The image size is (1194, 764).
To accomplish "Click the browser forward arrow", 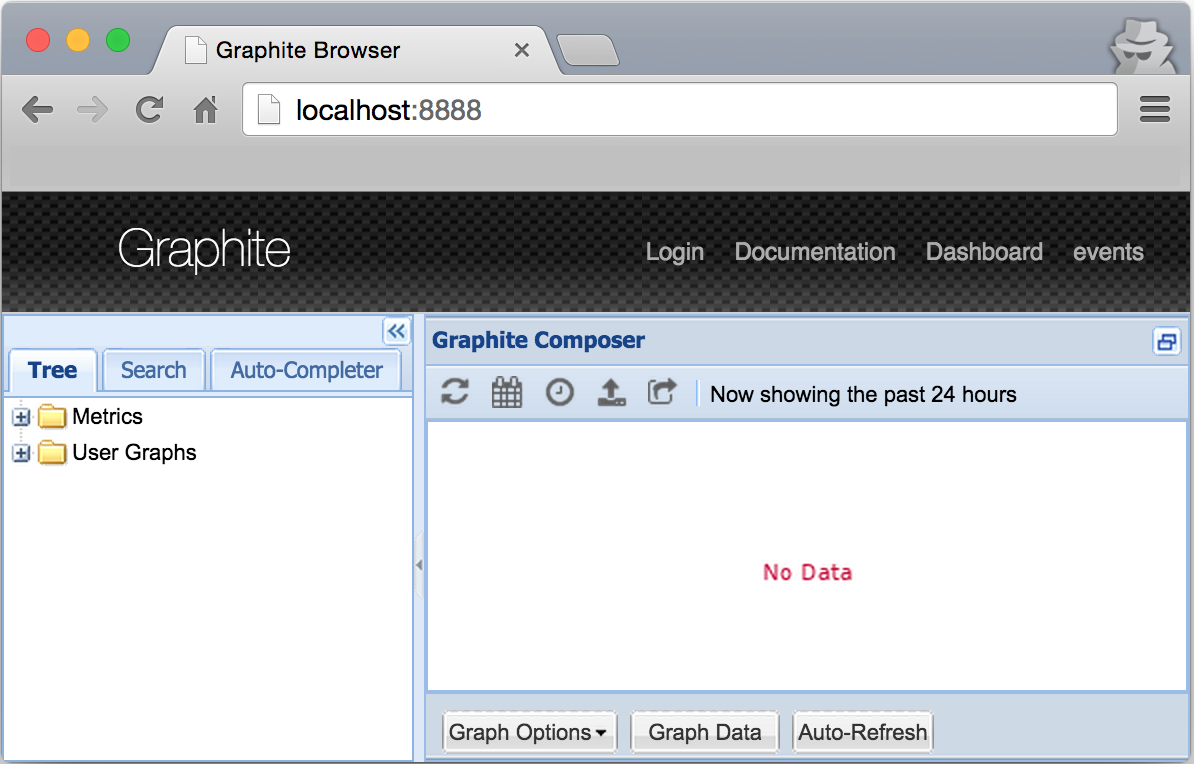I will [93, 110].
